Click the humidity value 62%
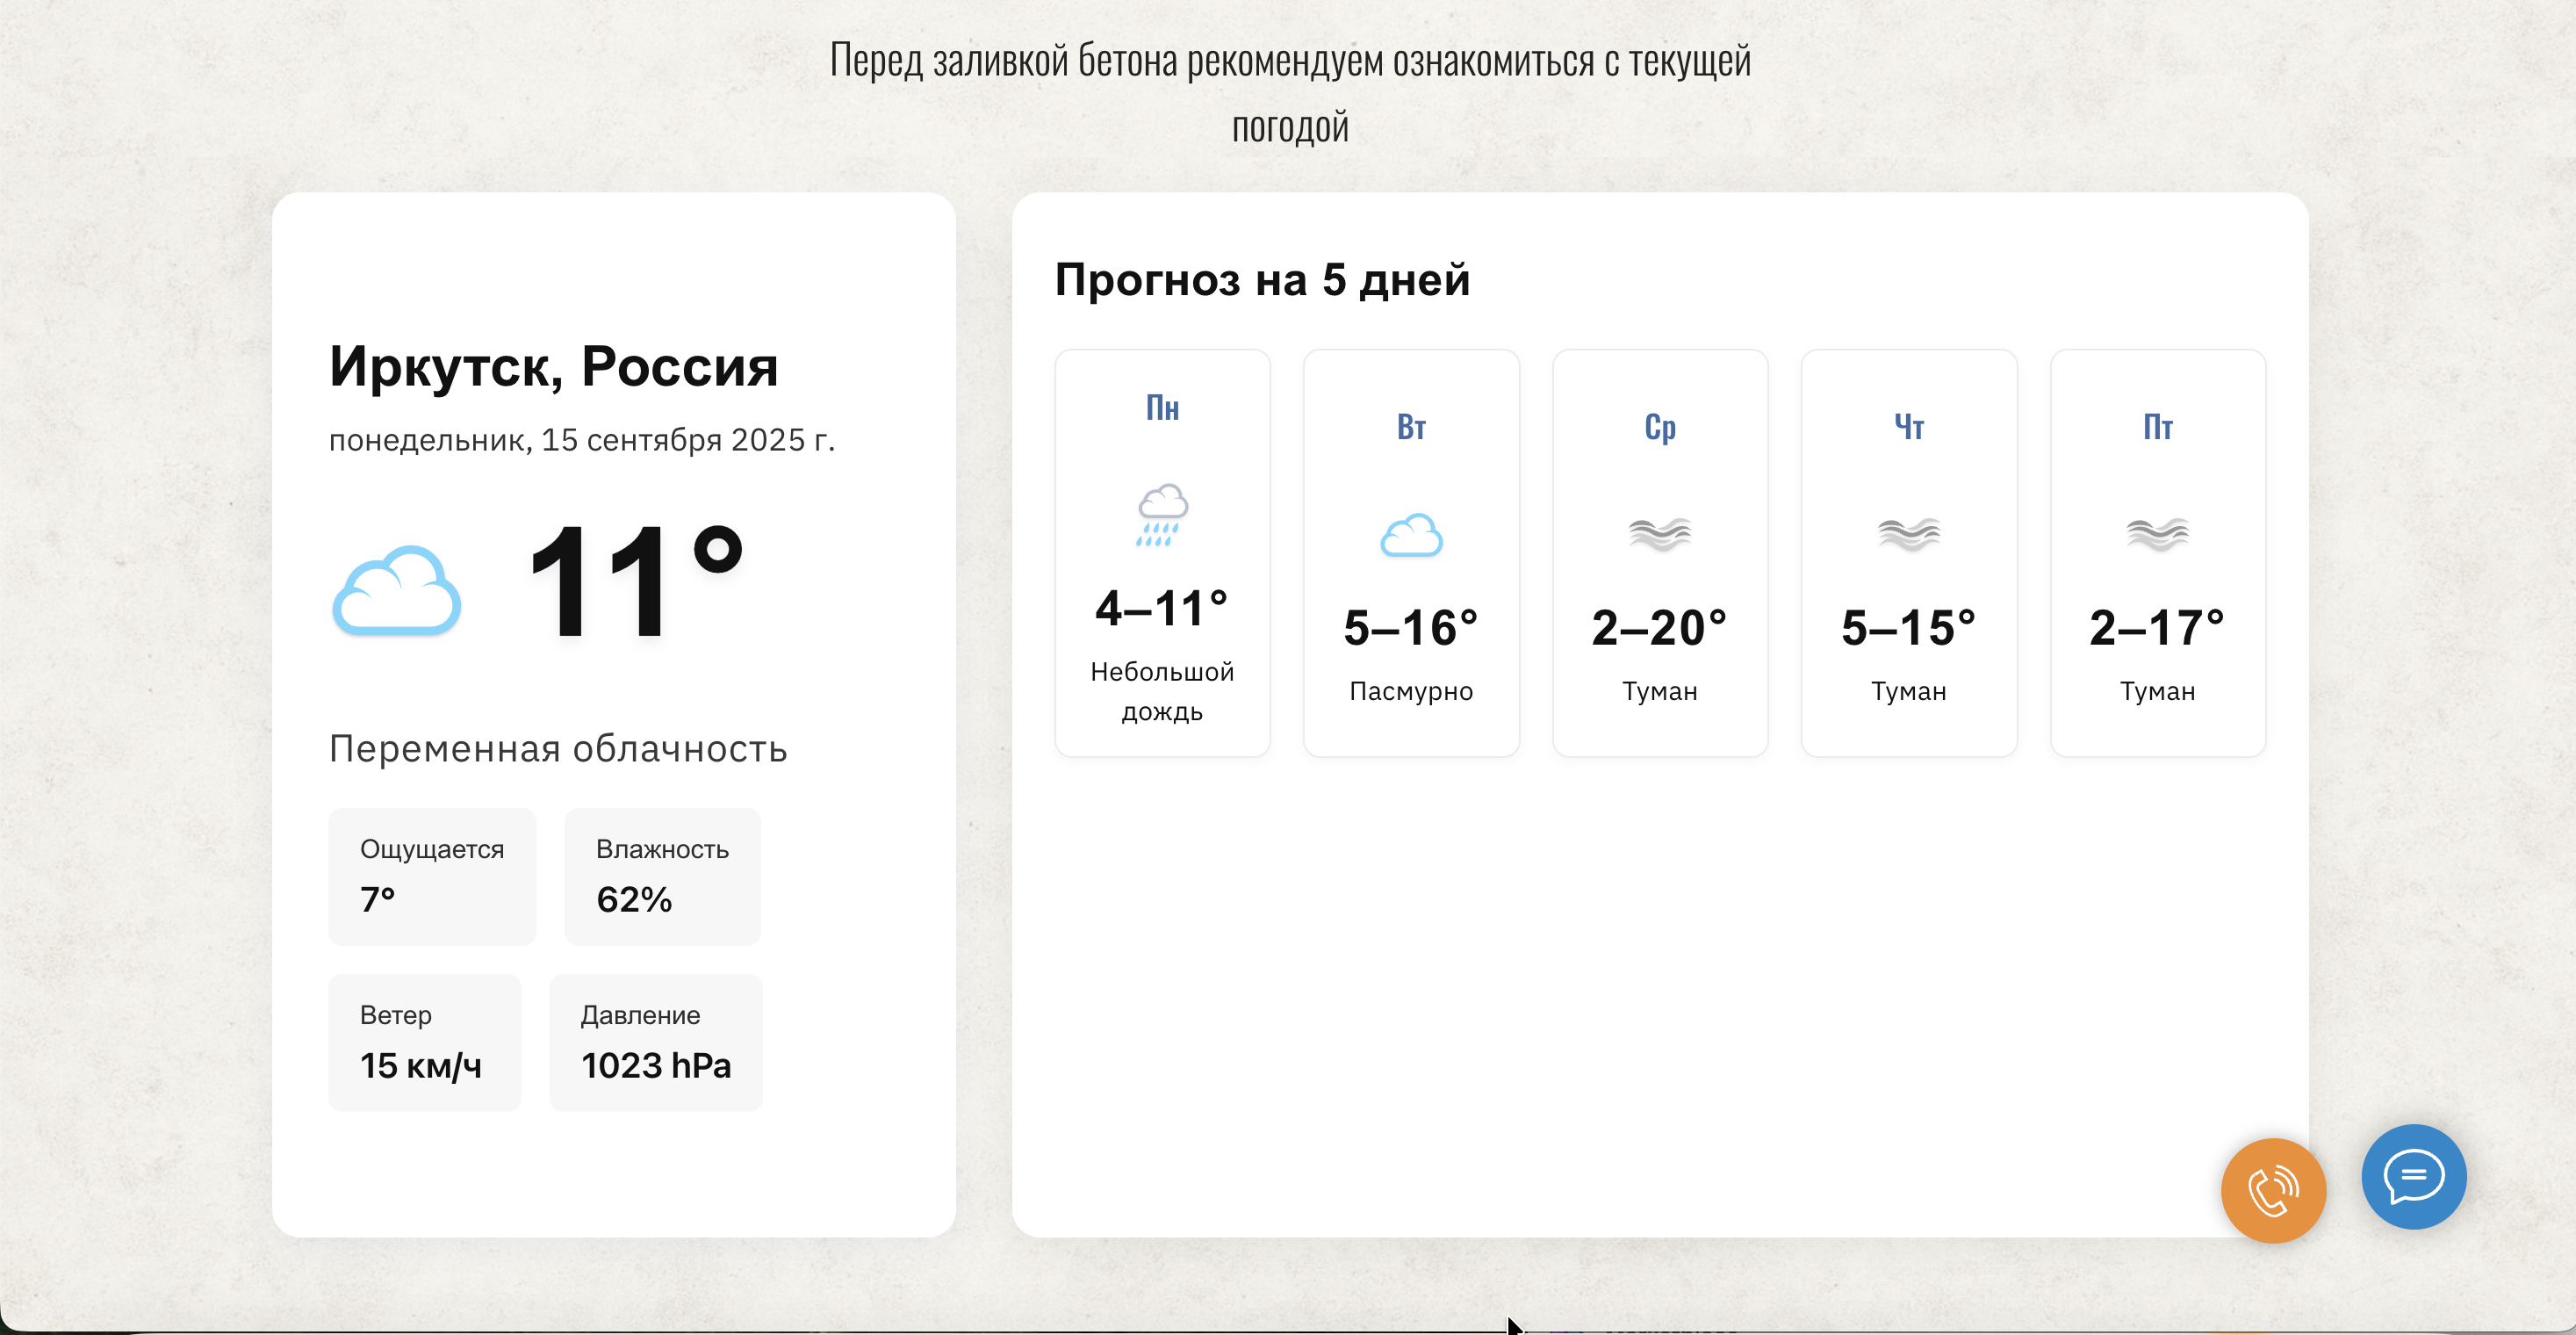This screenshot has height=1335, width=2576. [x=634, y=899]
